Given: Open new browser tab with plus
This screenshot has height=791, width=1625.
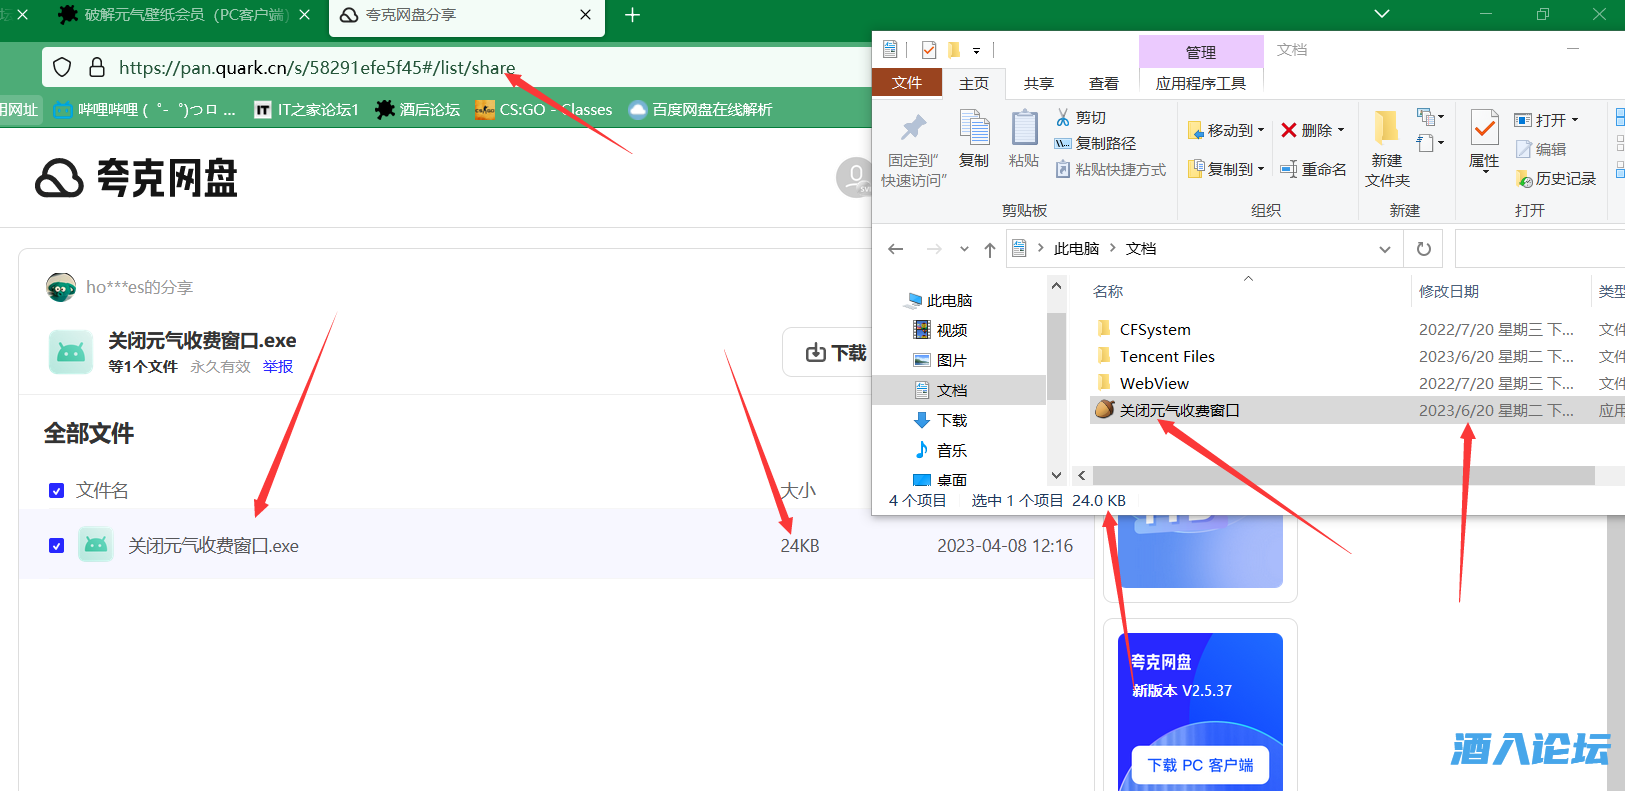Looking at the screenshot, I should coord(632,15).
